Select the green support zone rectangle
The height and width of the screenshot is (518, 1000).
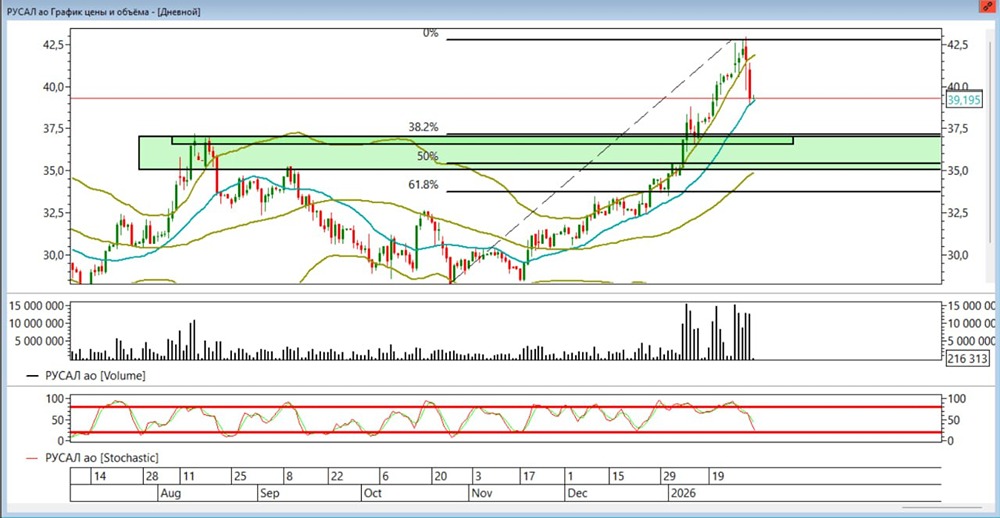(x=540, y=152)
